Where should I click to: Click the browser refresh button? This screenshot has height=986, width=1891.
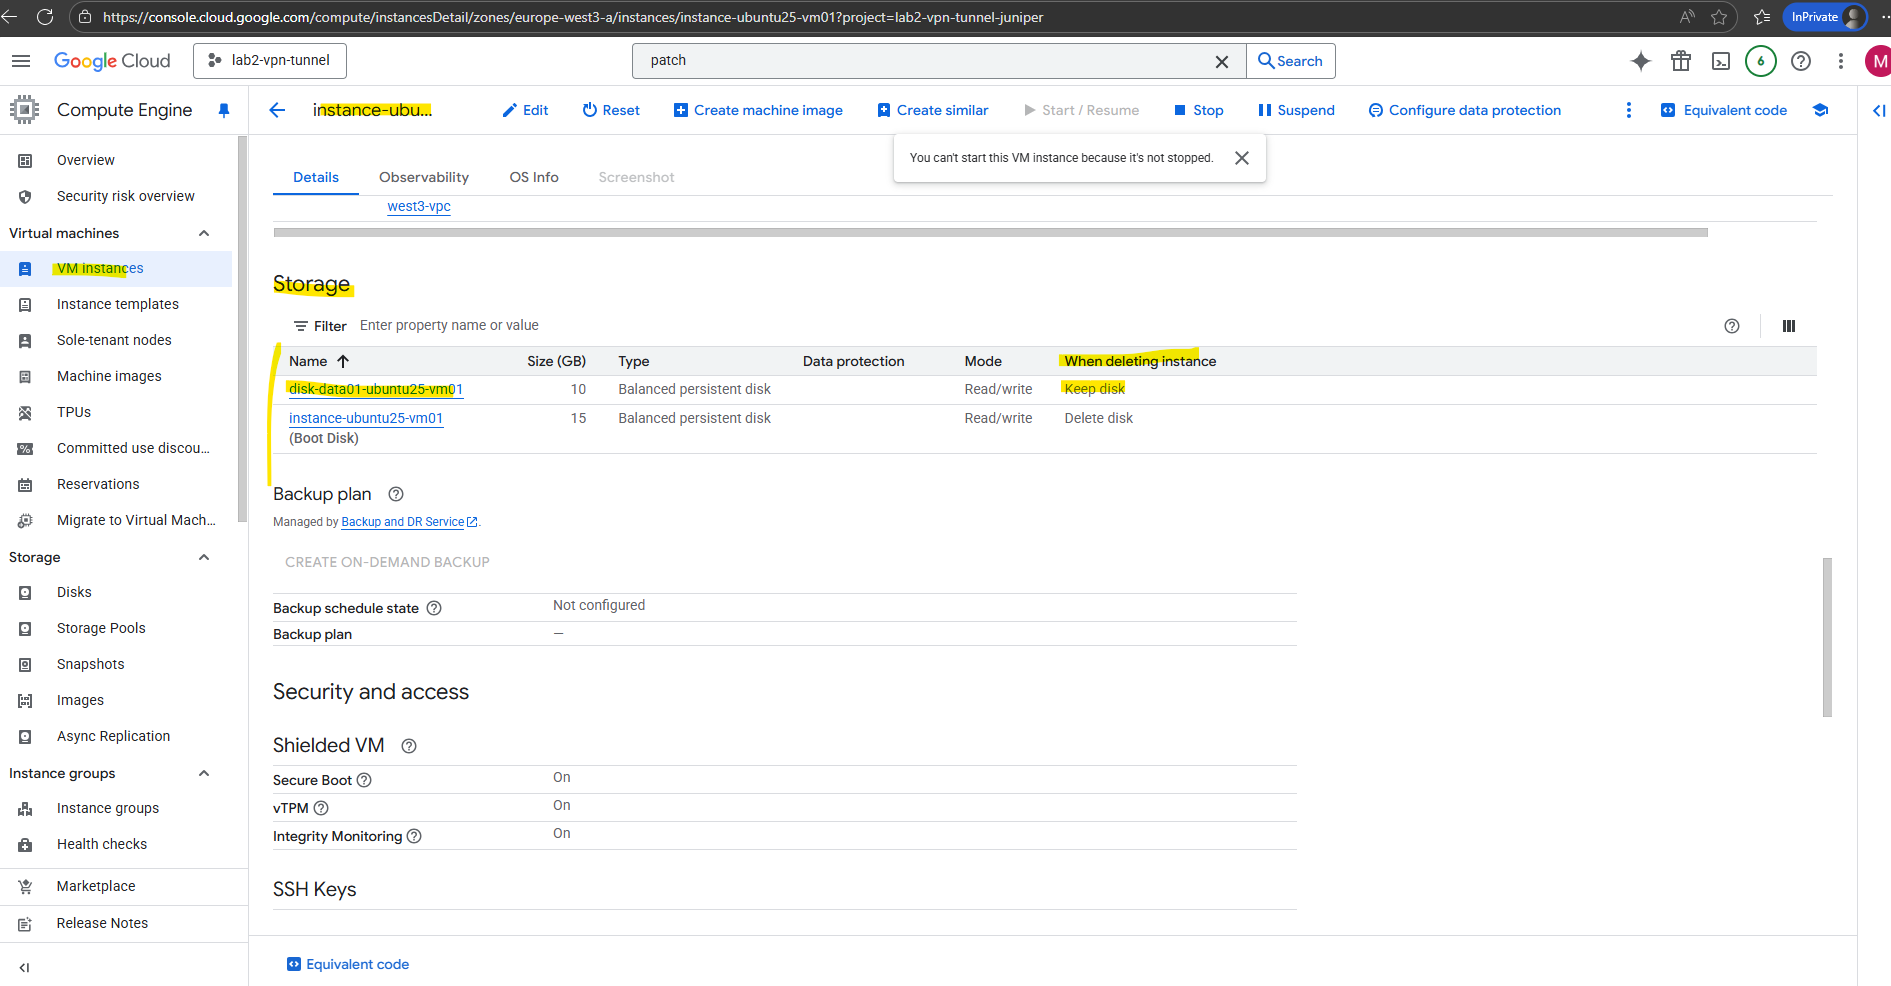(x=45, y=17)
